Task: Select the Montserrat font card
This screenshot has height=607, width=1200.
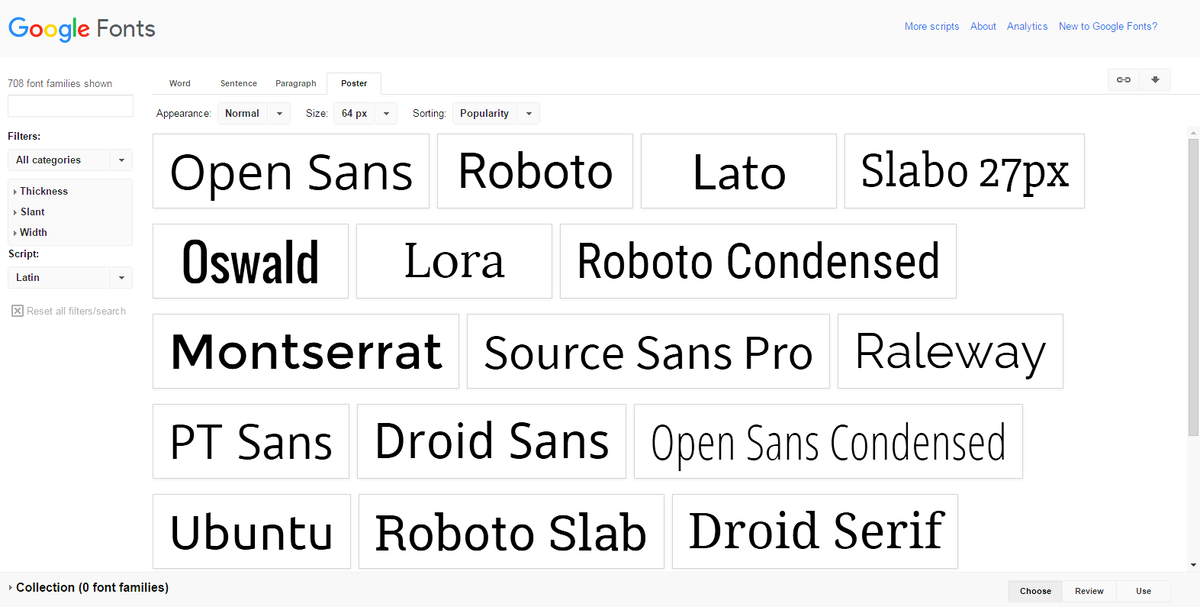Action: pos(306,351)
